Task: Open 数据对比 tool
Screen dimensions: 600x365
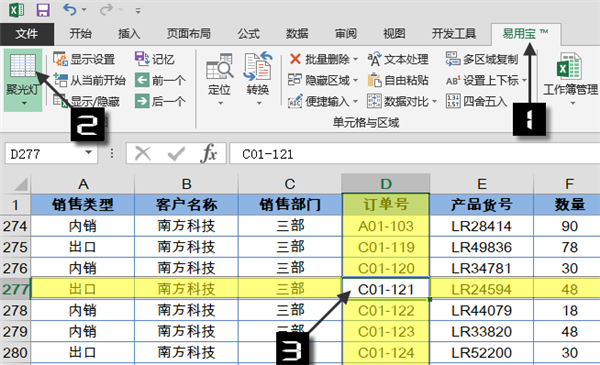Action: coord(402,101)
